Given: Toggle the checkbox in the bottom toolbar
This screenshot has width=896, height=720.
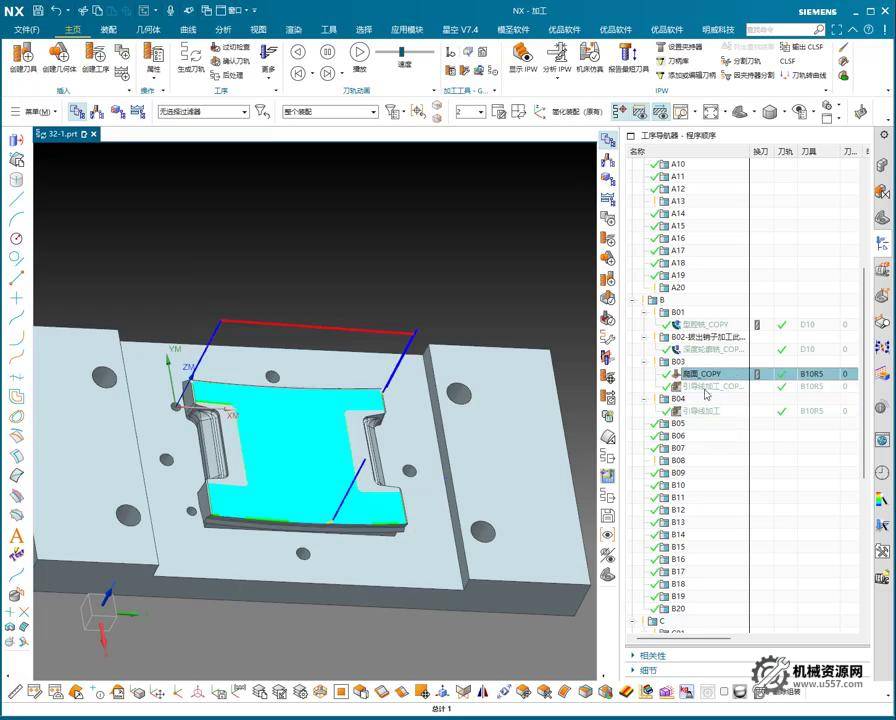Looking at the screenshot, I should 723,691.
